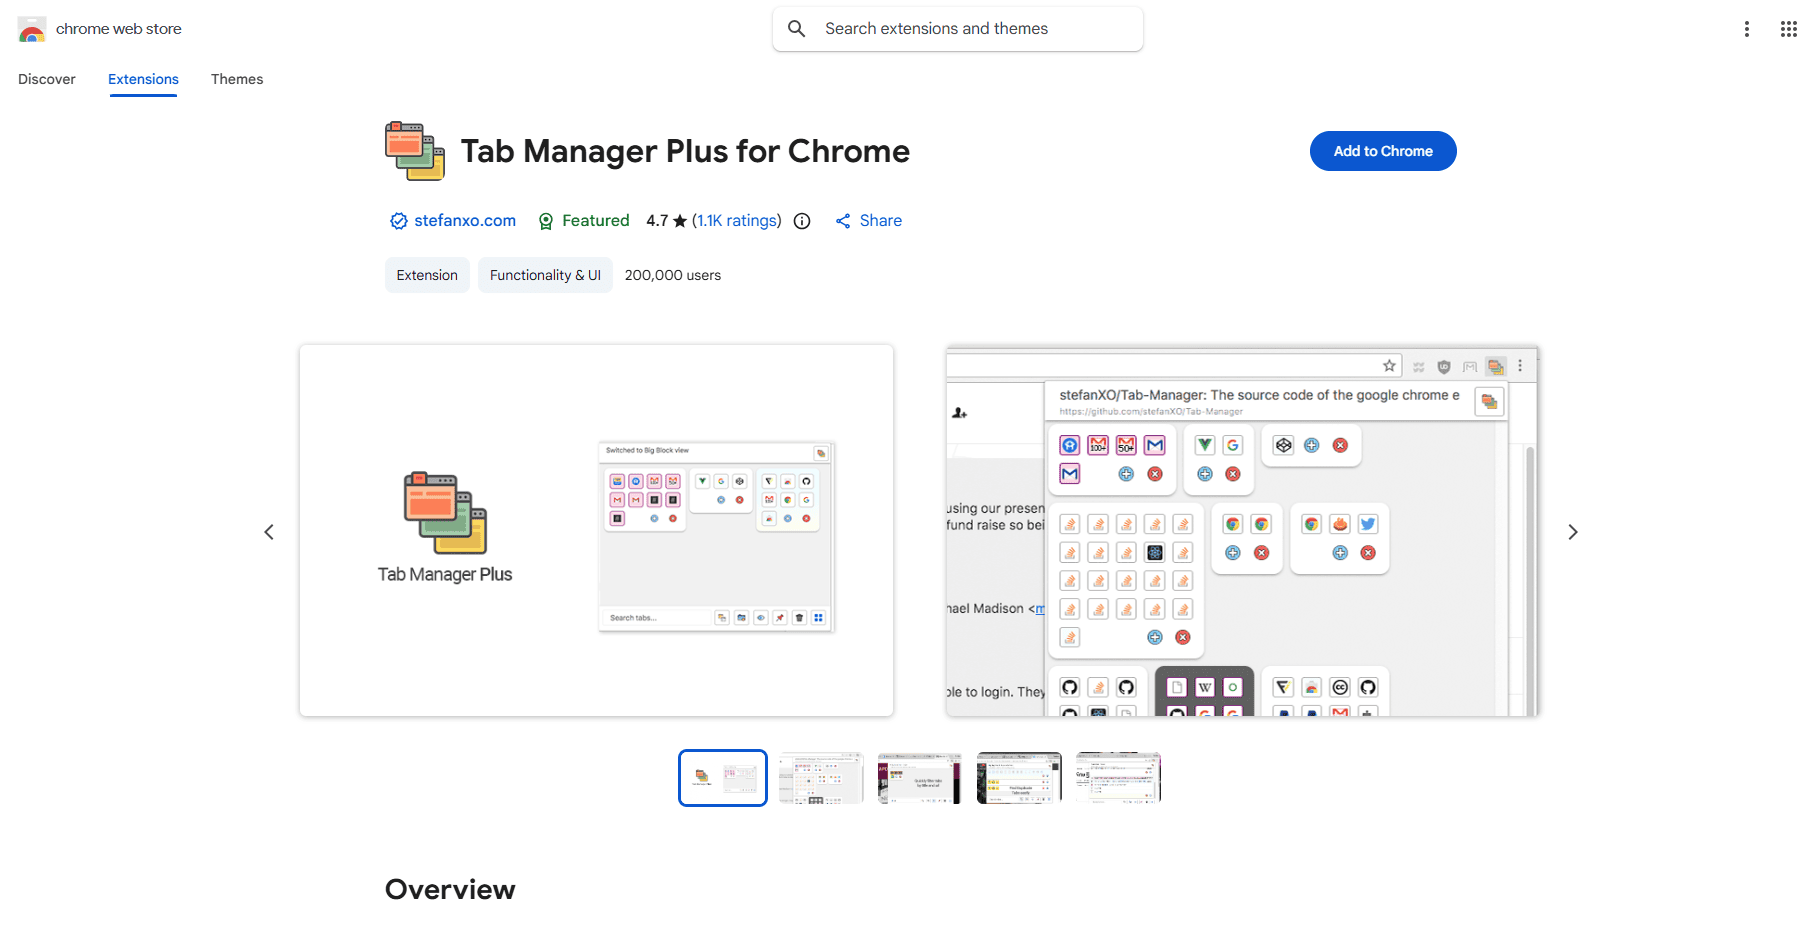Visit the stefanxo.com developer link

pos(465,221)
